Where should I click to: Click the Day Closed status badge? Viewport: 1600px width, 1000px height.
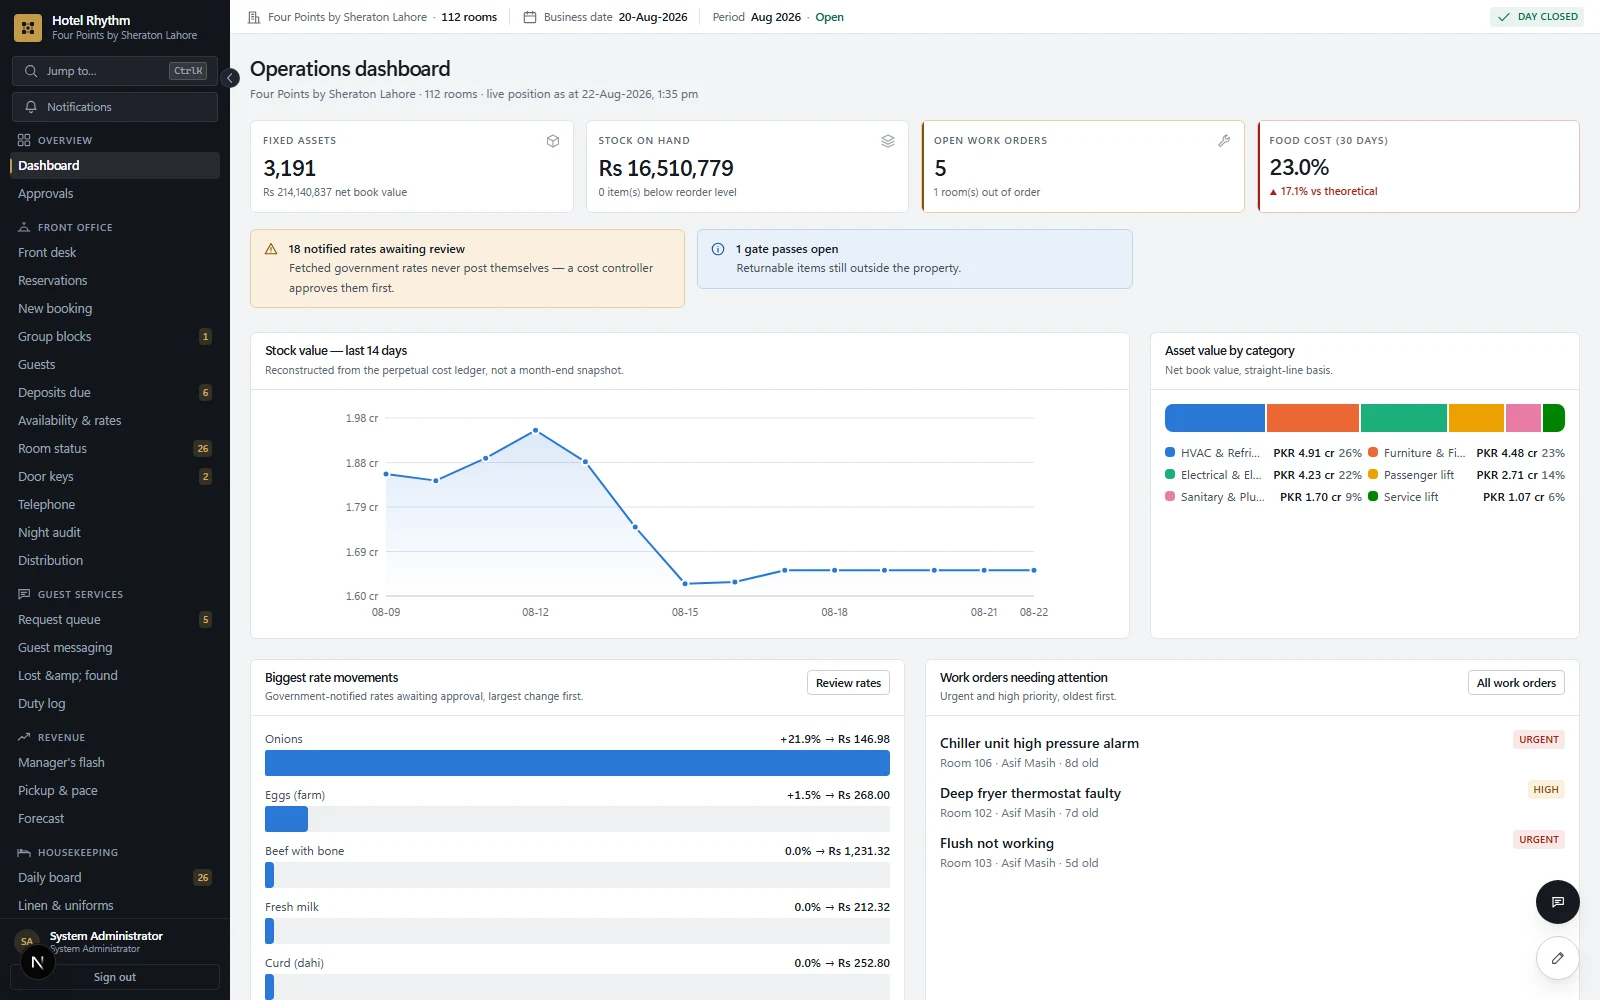click(1537, 17)
